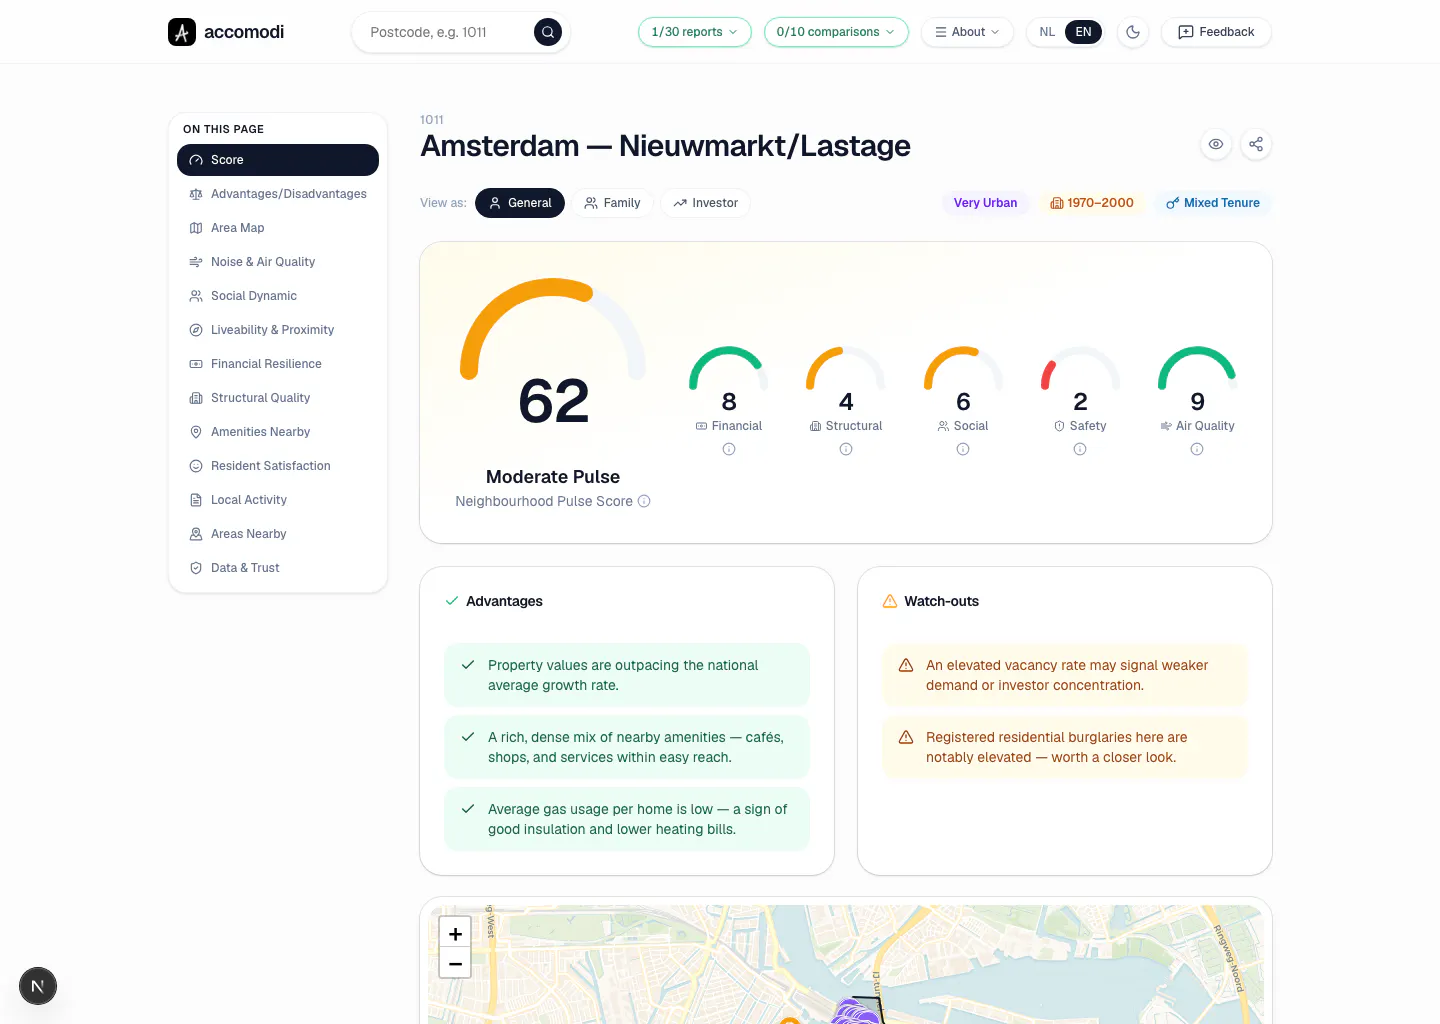Zoom in on the map

[455, 933]
